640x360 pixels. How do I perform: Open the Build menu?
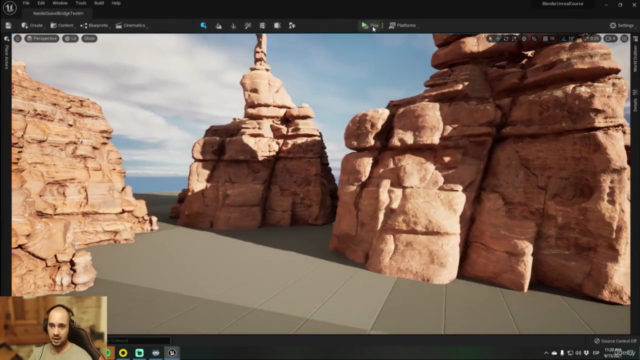click(99, 3)
